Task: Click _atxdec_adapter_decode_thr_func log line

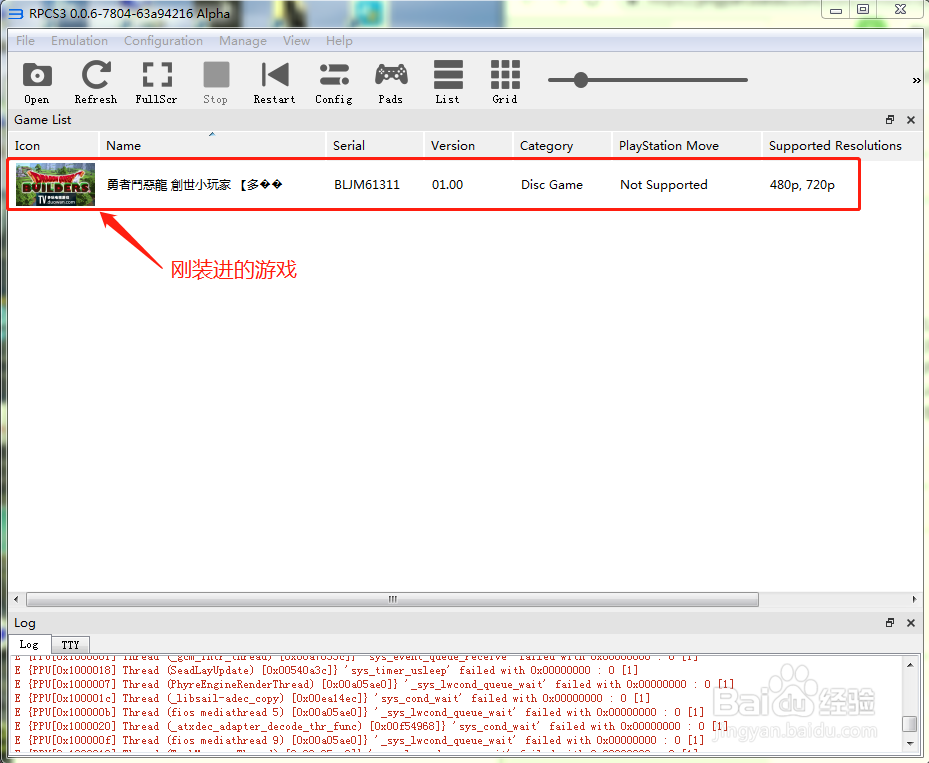Action: point(371,726)
